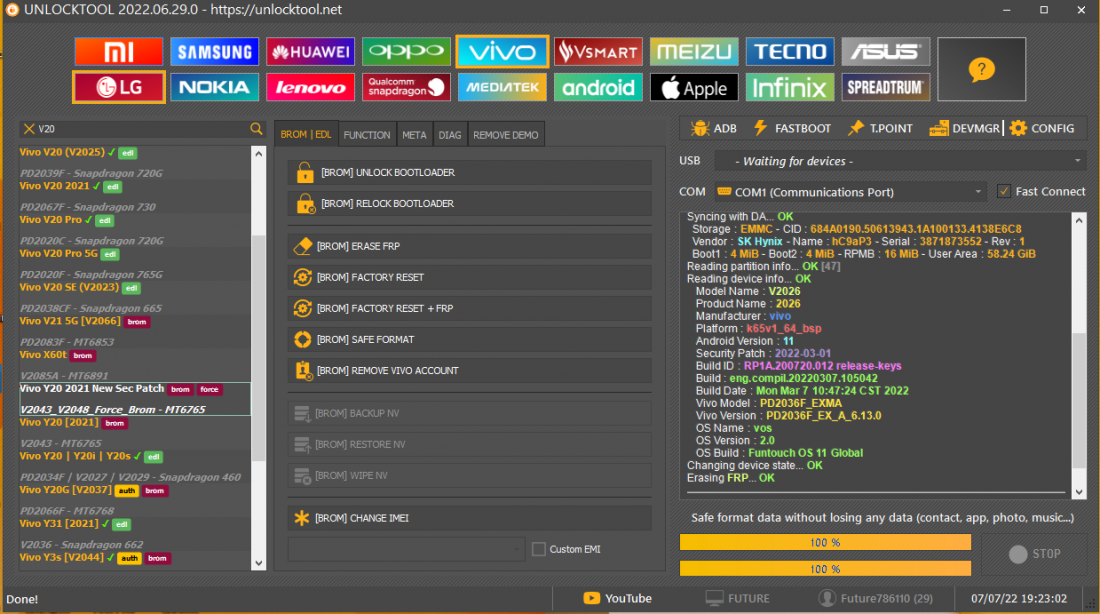Screen dimensions: 1100x614
Task: Select the OPPO brand tile
Action: click(x=406, y=51)
